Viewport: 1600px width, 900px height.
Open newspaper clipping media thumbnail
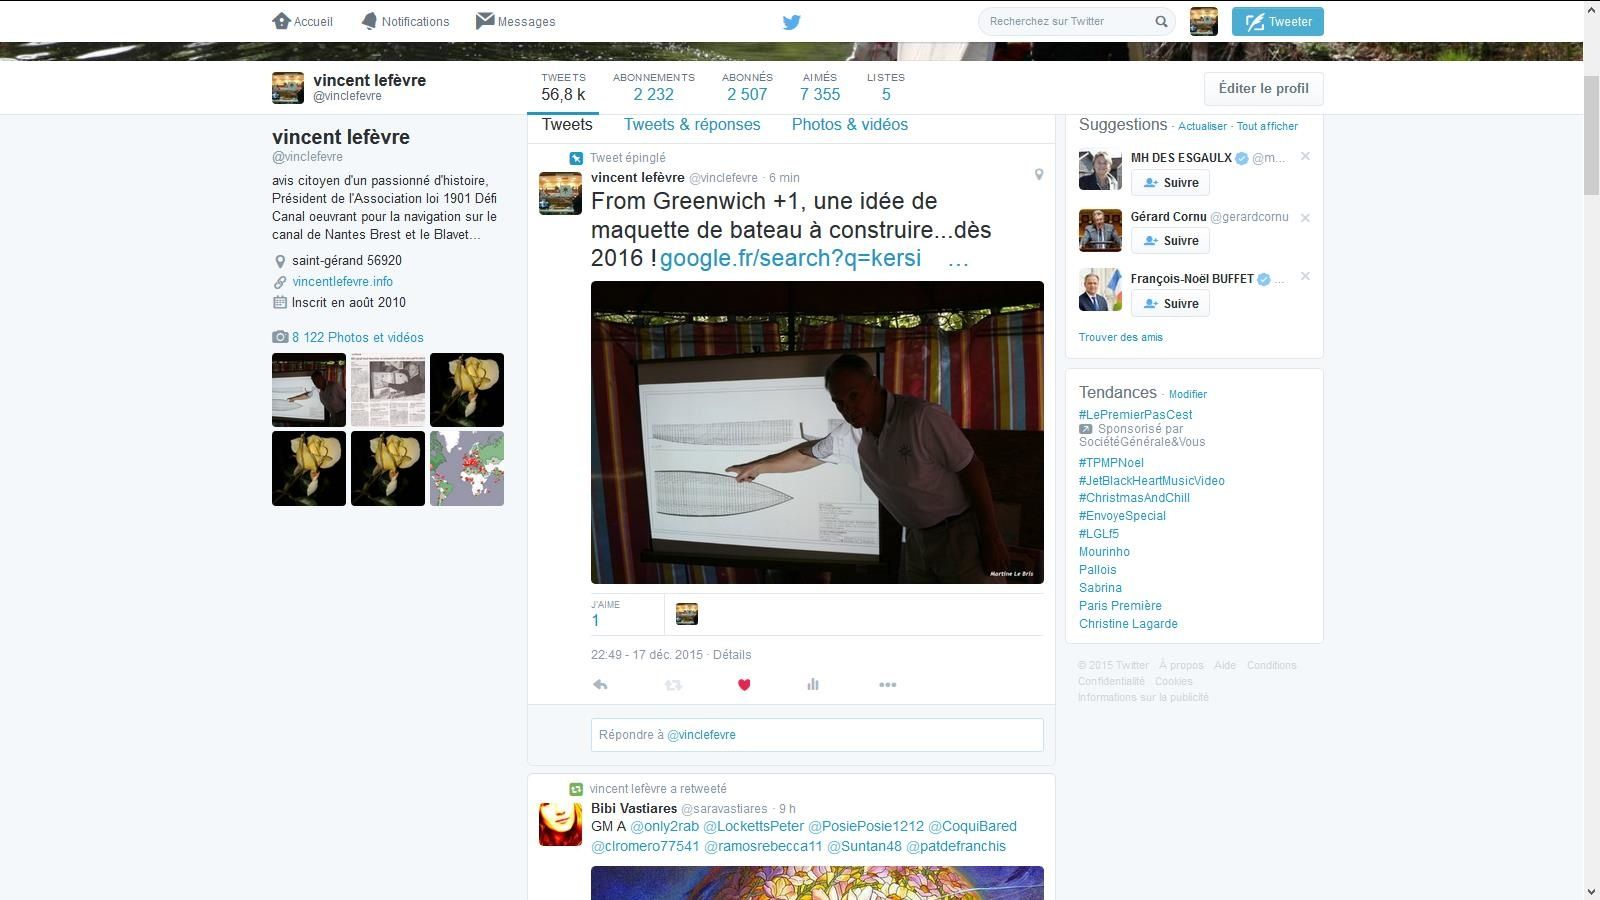click(388, 390)
